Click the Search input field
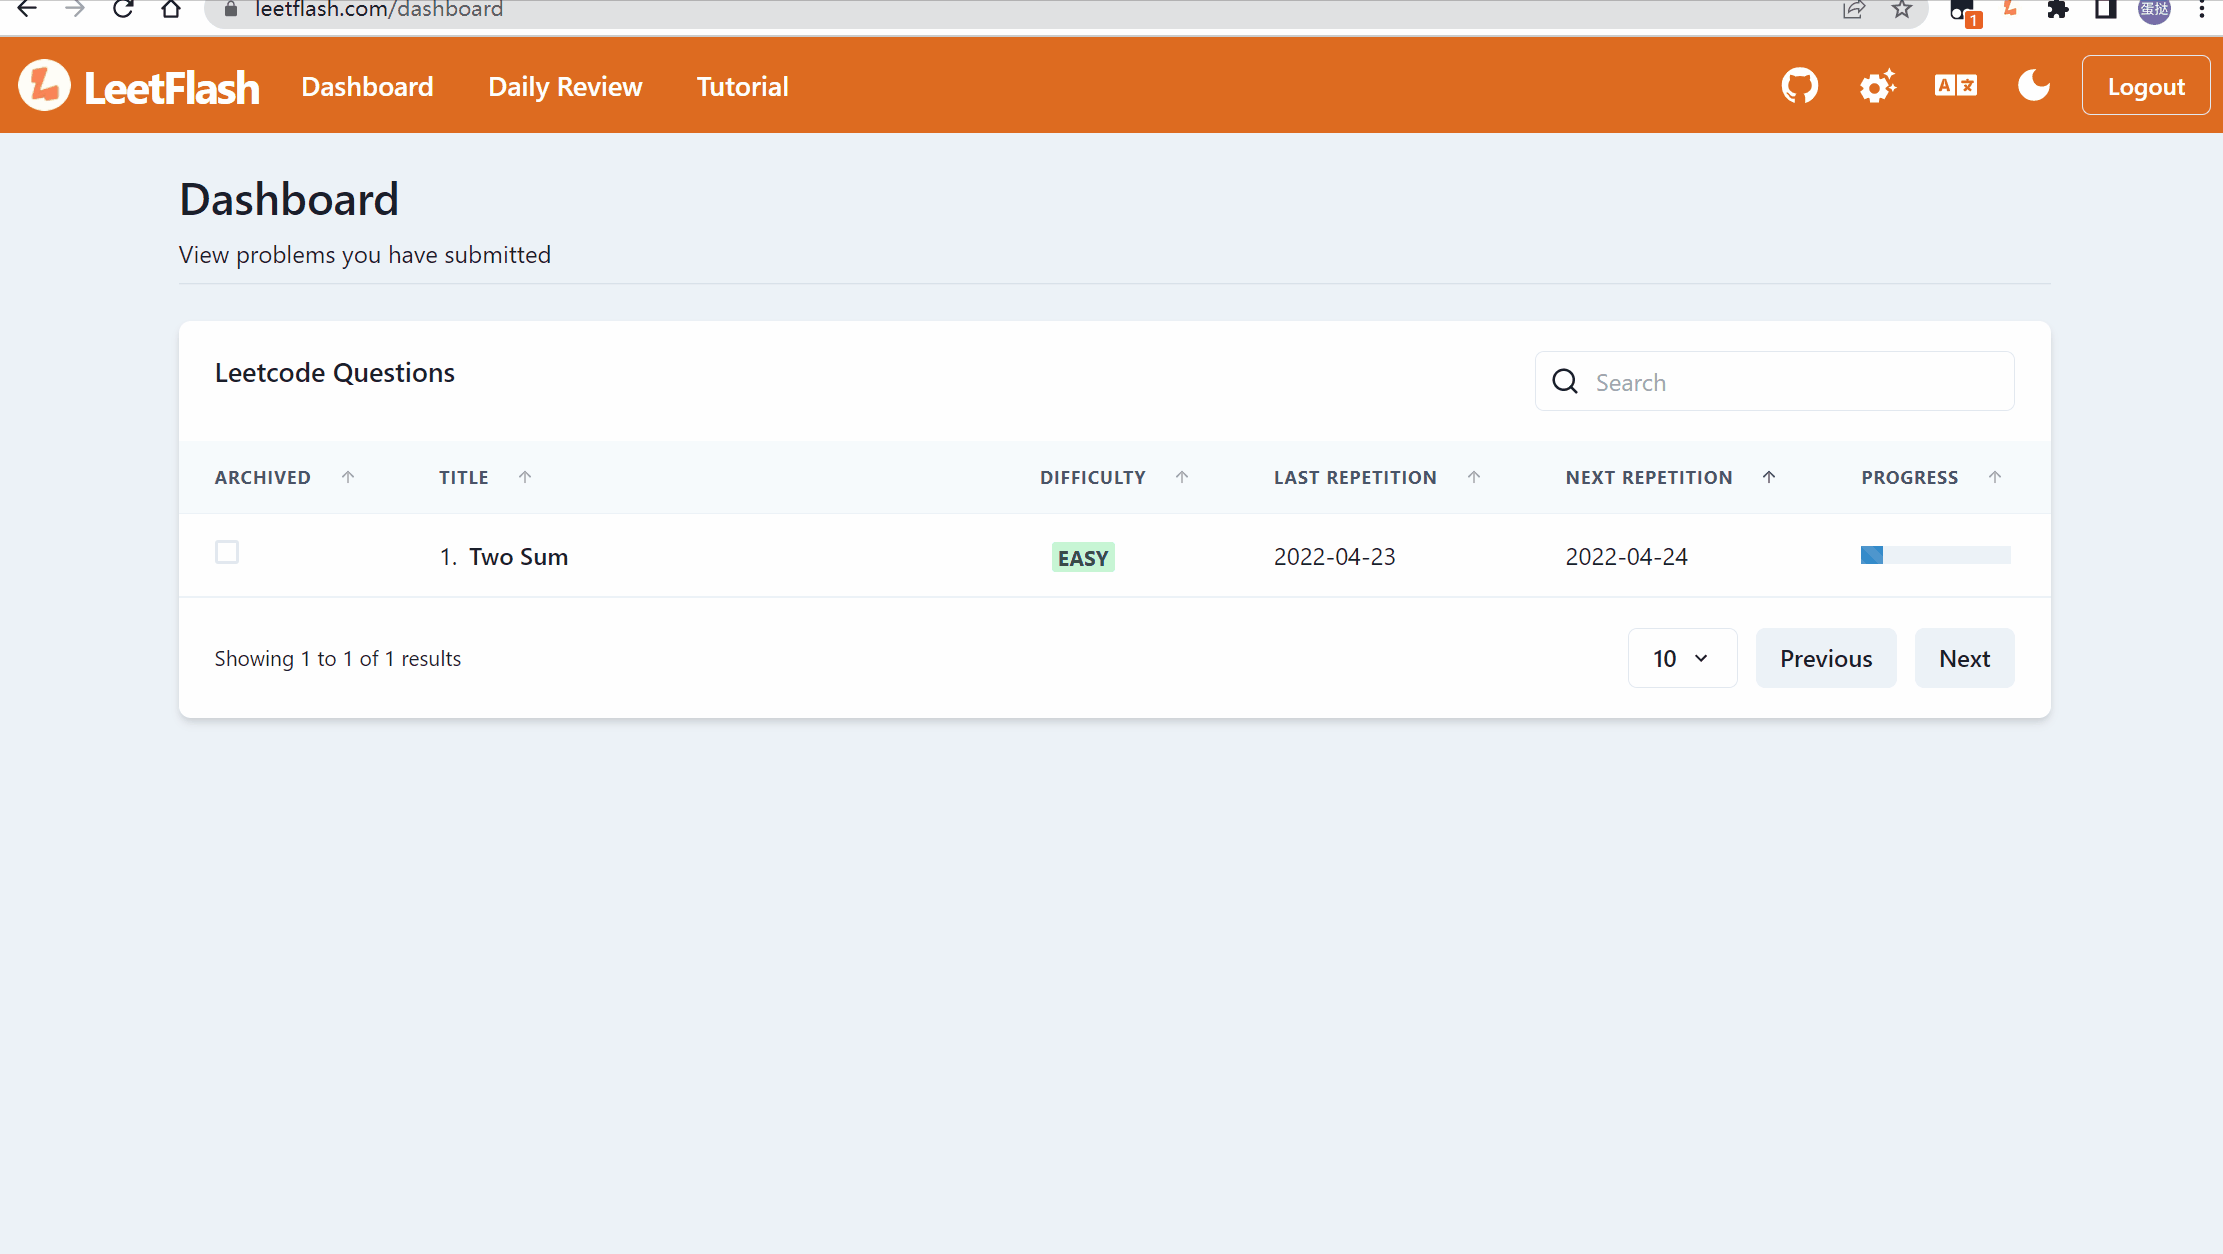The image size is (2223, 1254). (x=1790, y=382)
